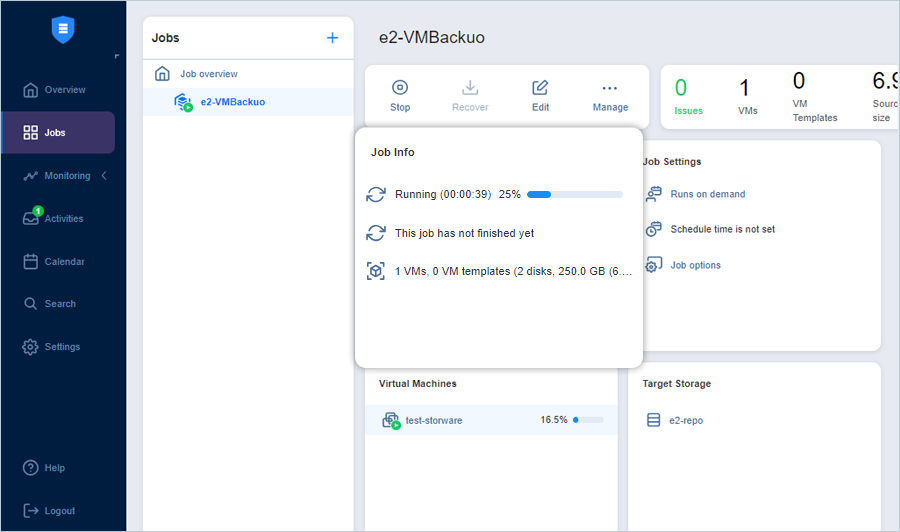Click the 0 VM Templates counter
900x532 pixels.
pyautogui.click(x=814, y=96)
